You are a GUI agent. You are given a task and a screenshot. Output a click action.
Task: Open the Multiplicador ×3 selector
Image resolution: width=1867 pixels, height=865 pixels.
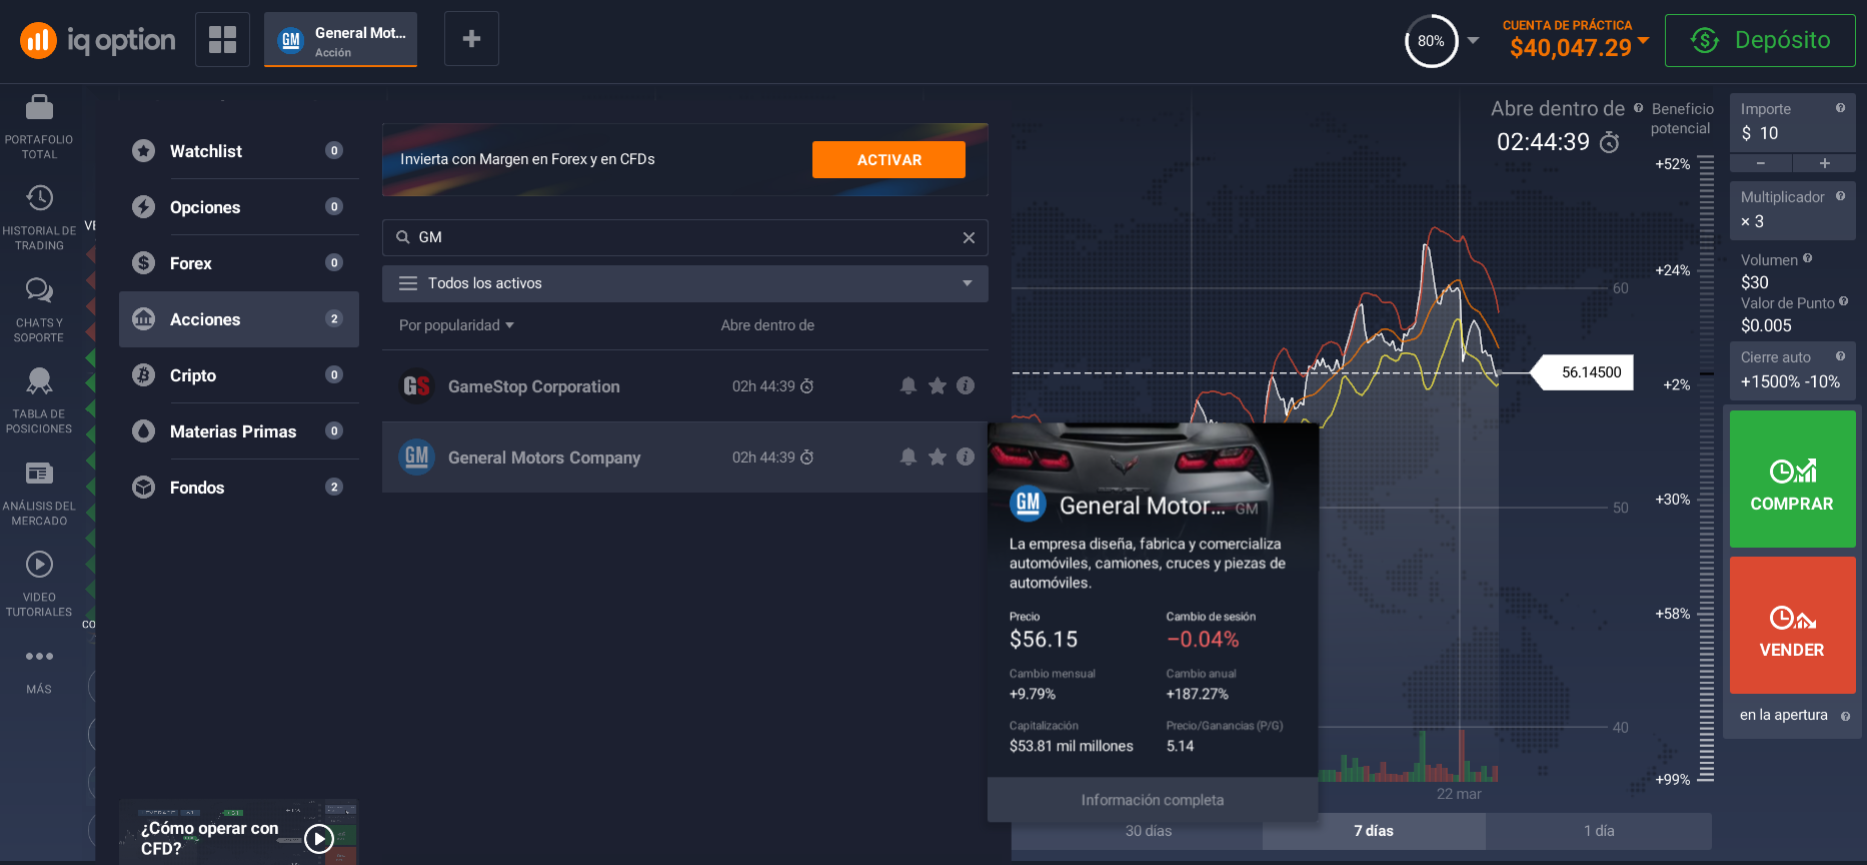1792,210
